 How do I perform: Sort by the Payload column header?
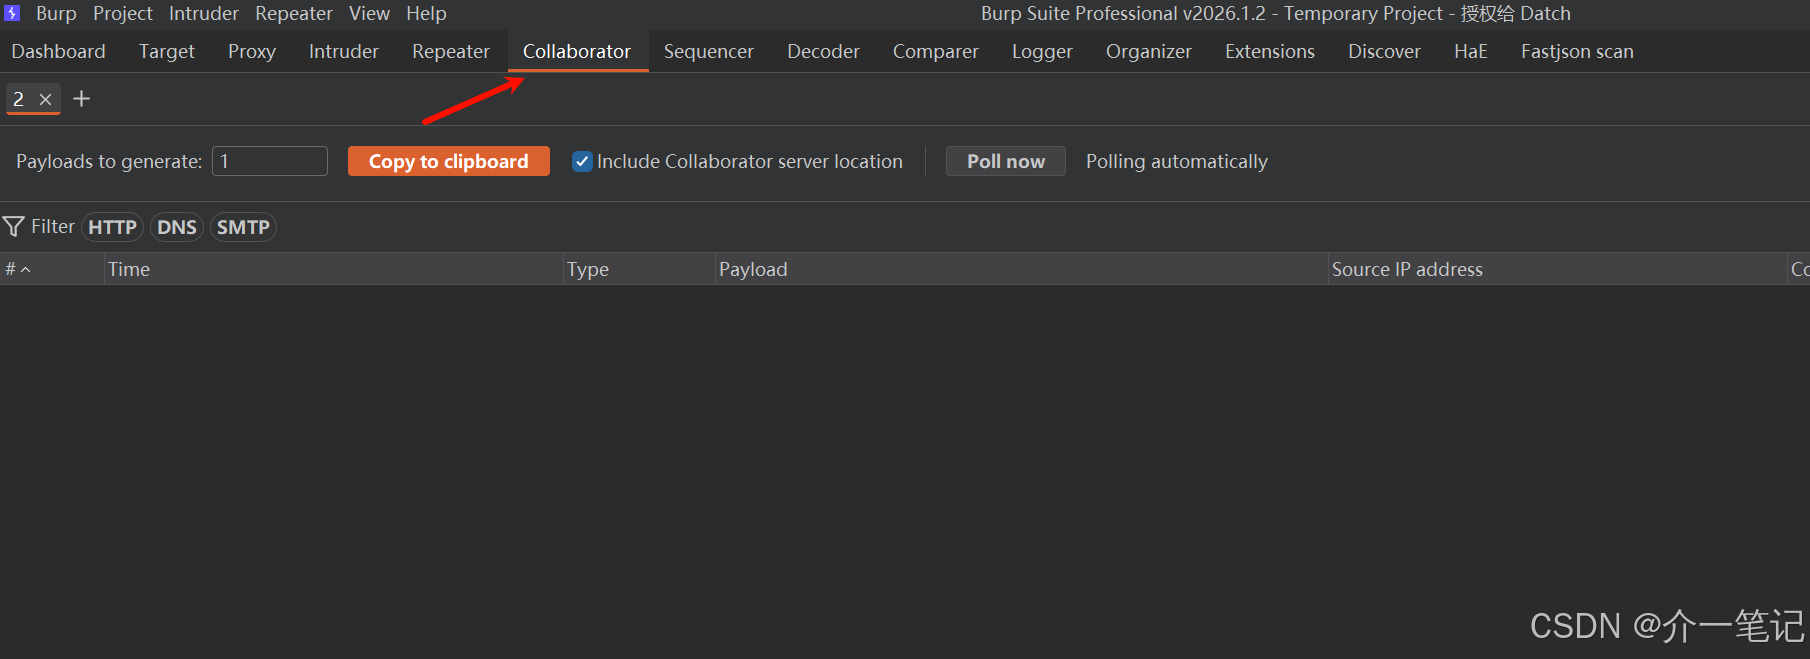pyautogui.click(x=1022, y=269)
